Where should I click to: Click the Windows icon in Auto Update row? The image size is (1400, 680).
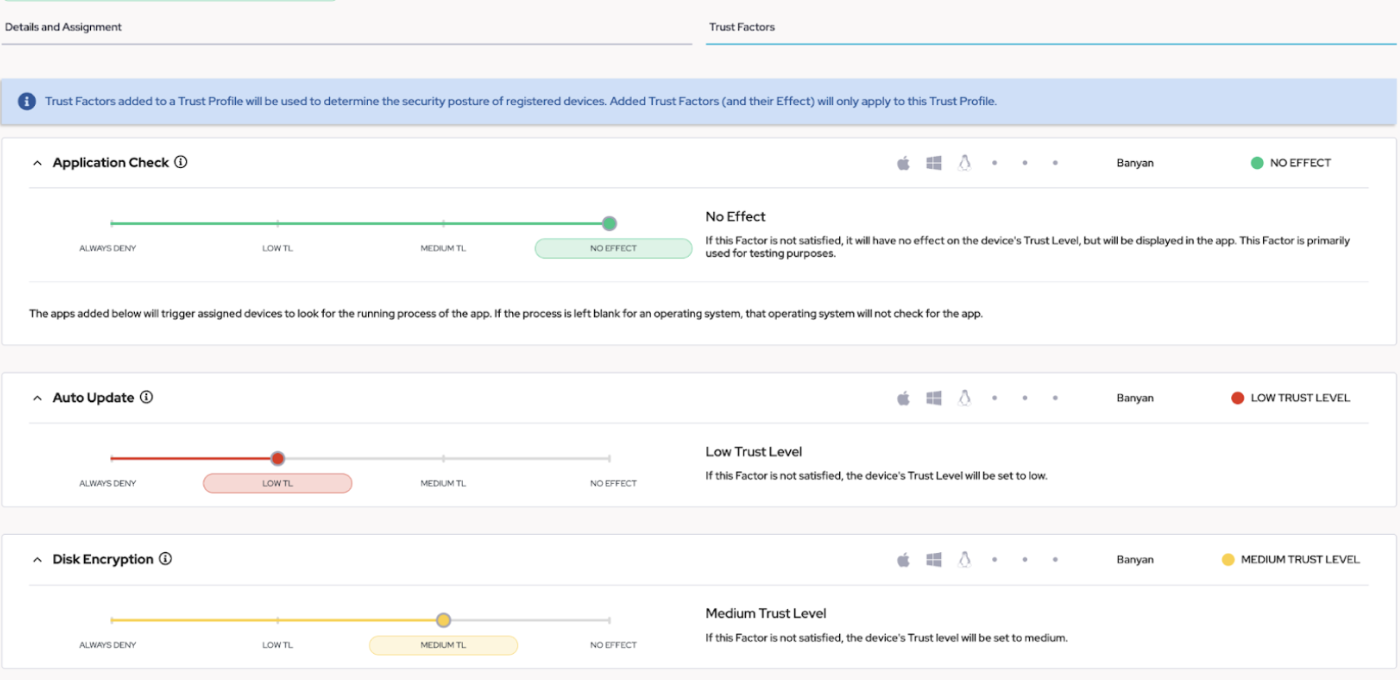tap(934, 398)
